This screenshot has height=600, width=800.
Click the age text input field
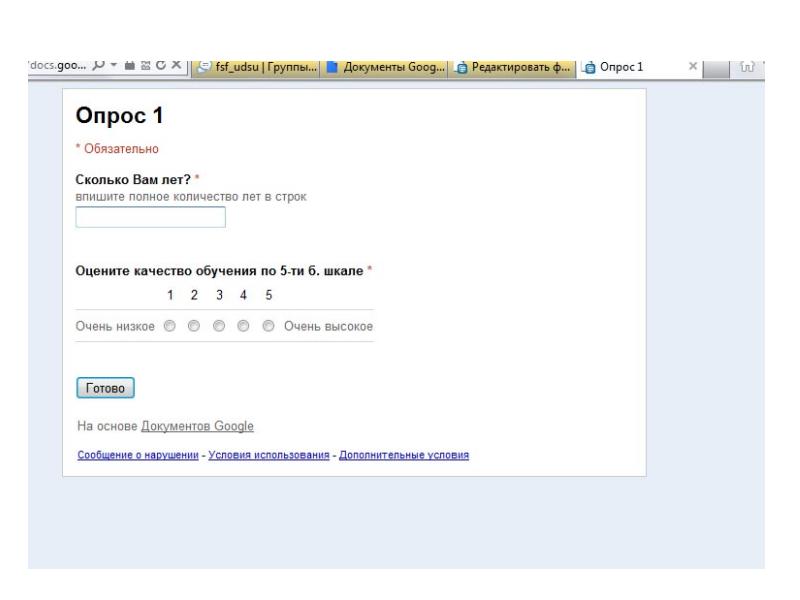(151, 217)
